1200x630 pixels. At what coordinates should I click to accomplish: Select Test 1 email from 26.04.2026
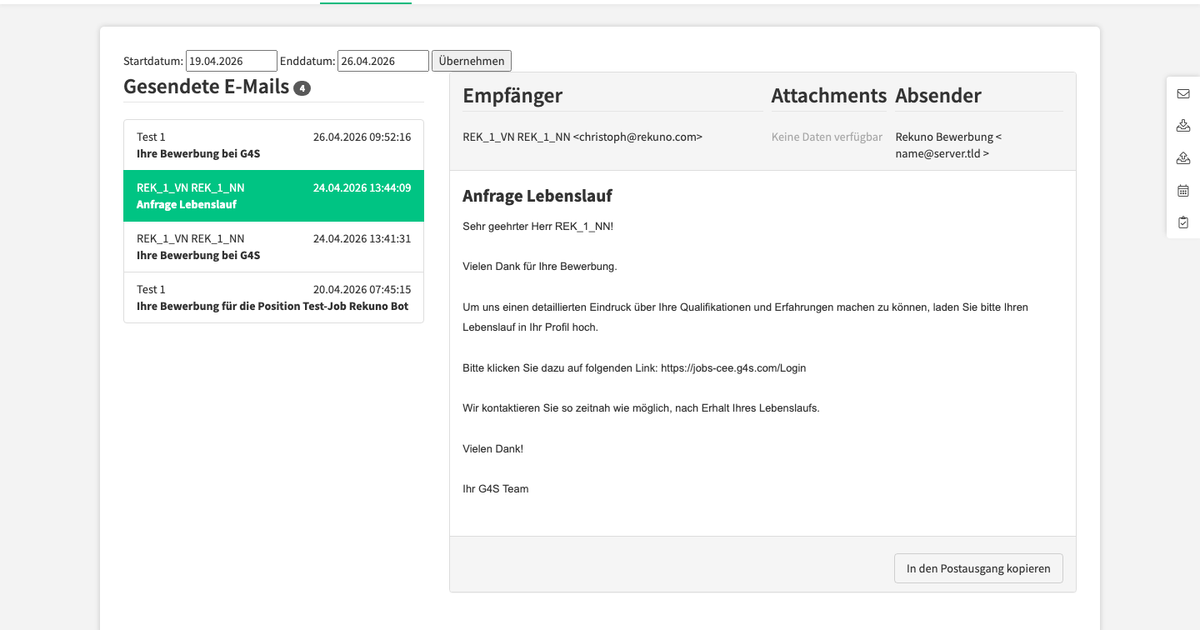(x=273, y=145)
